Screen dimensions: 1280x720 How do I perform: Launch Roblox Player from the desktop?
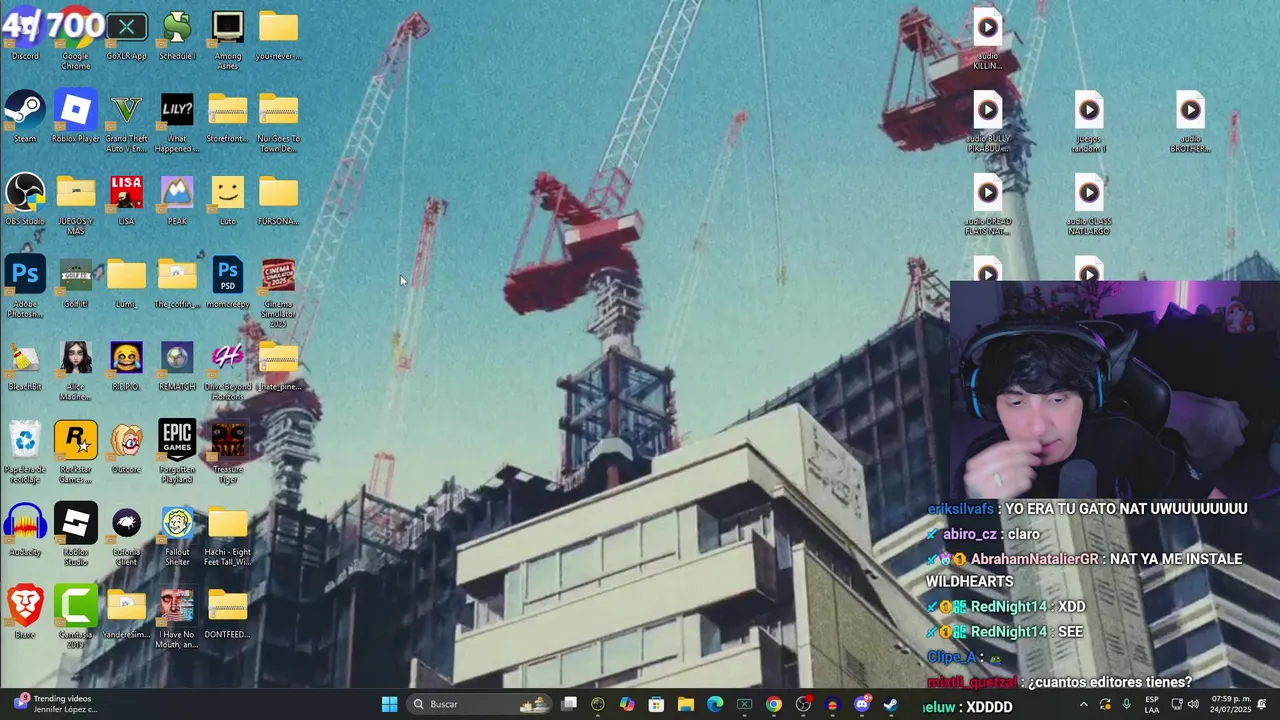pyautogui.click(x=76, y=117)
